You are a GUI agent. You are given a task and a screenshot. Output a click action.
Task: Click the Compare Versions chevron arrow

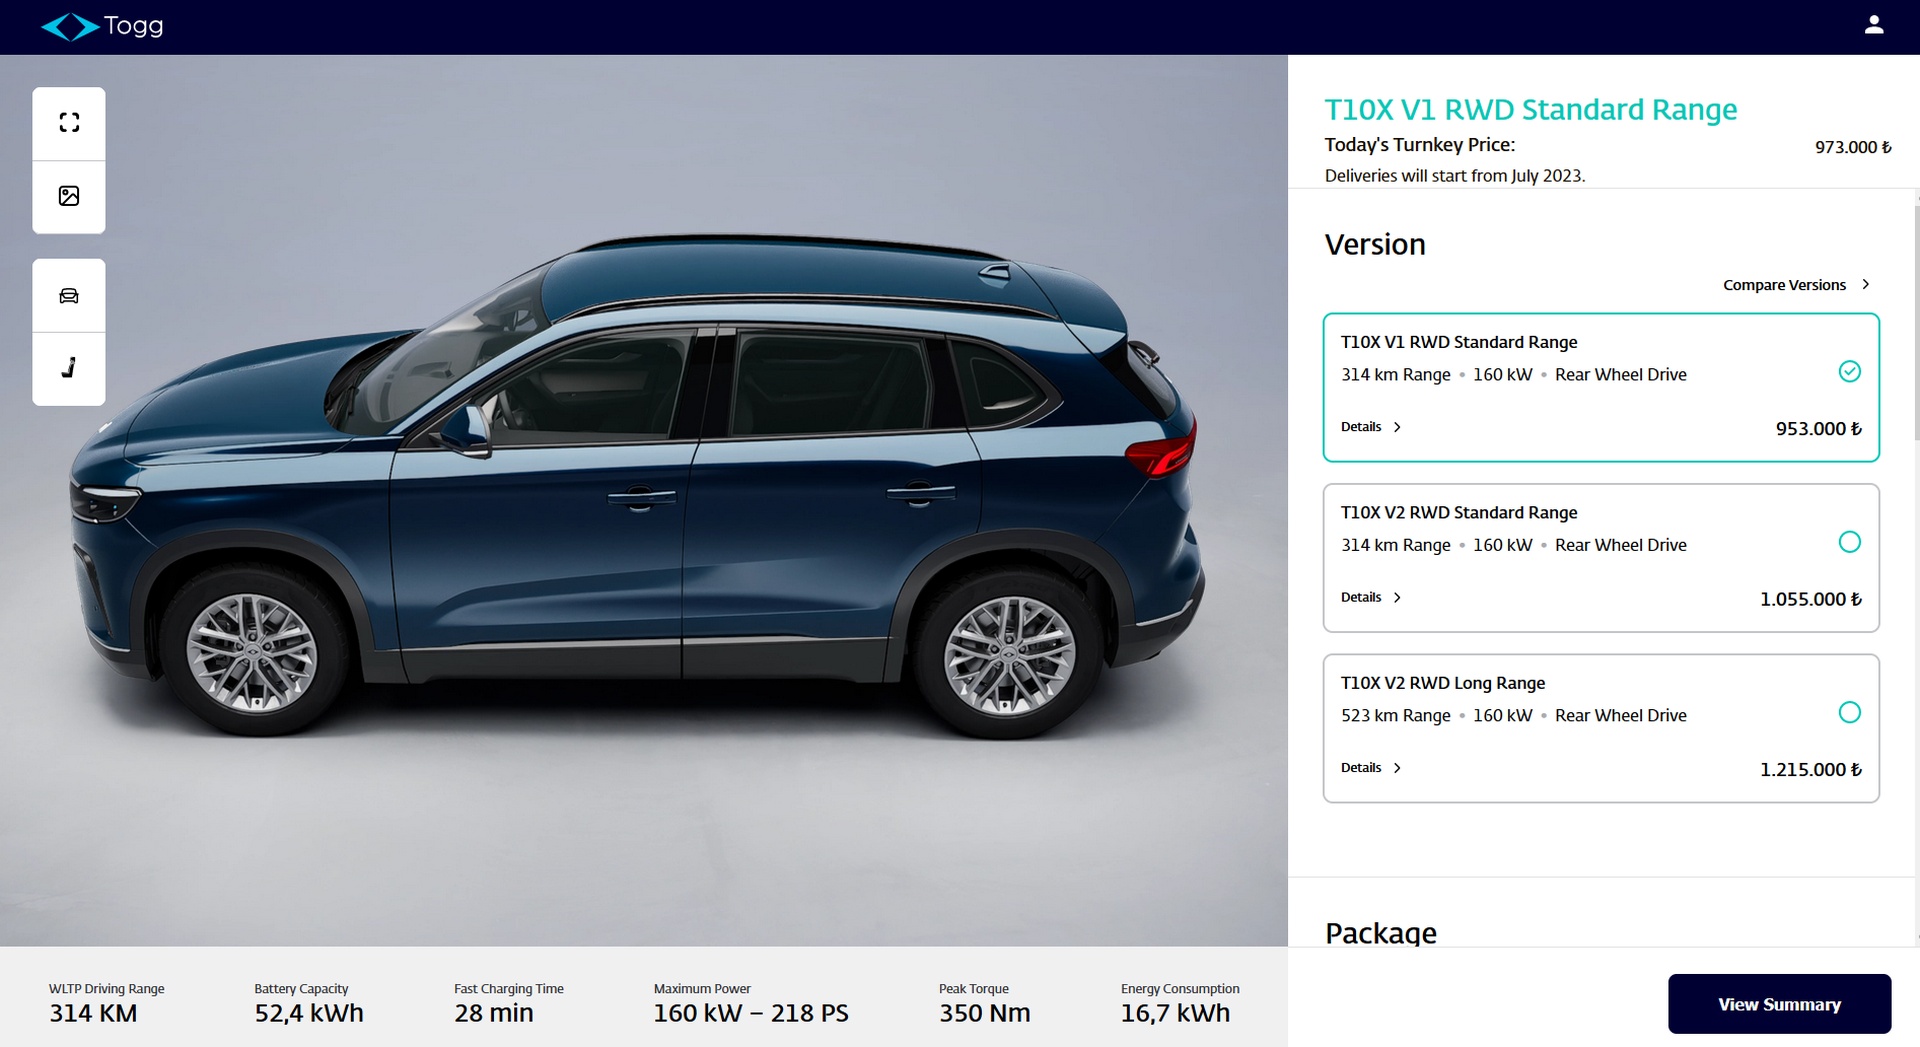click(x=1865, y=285)
